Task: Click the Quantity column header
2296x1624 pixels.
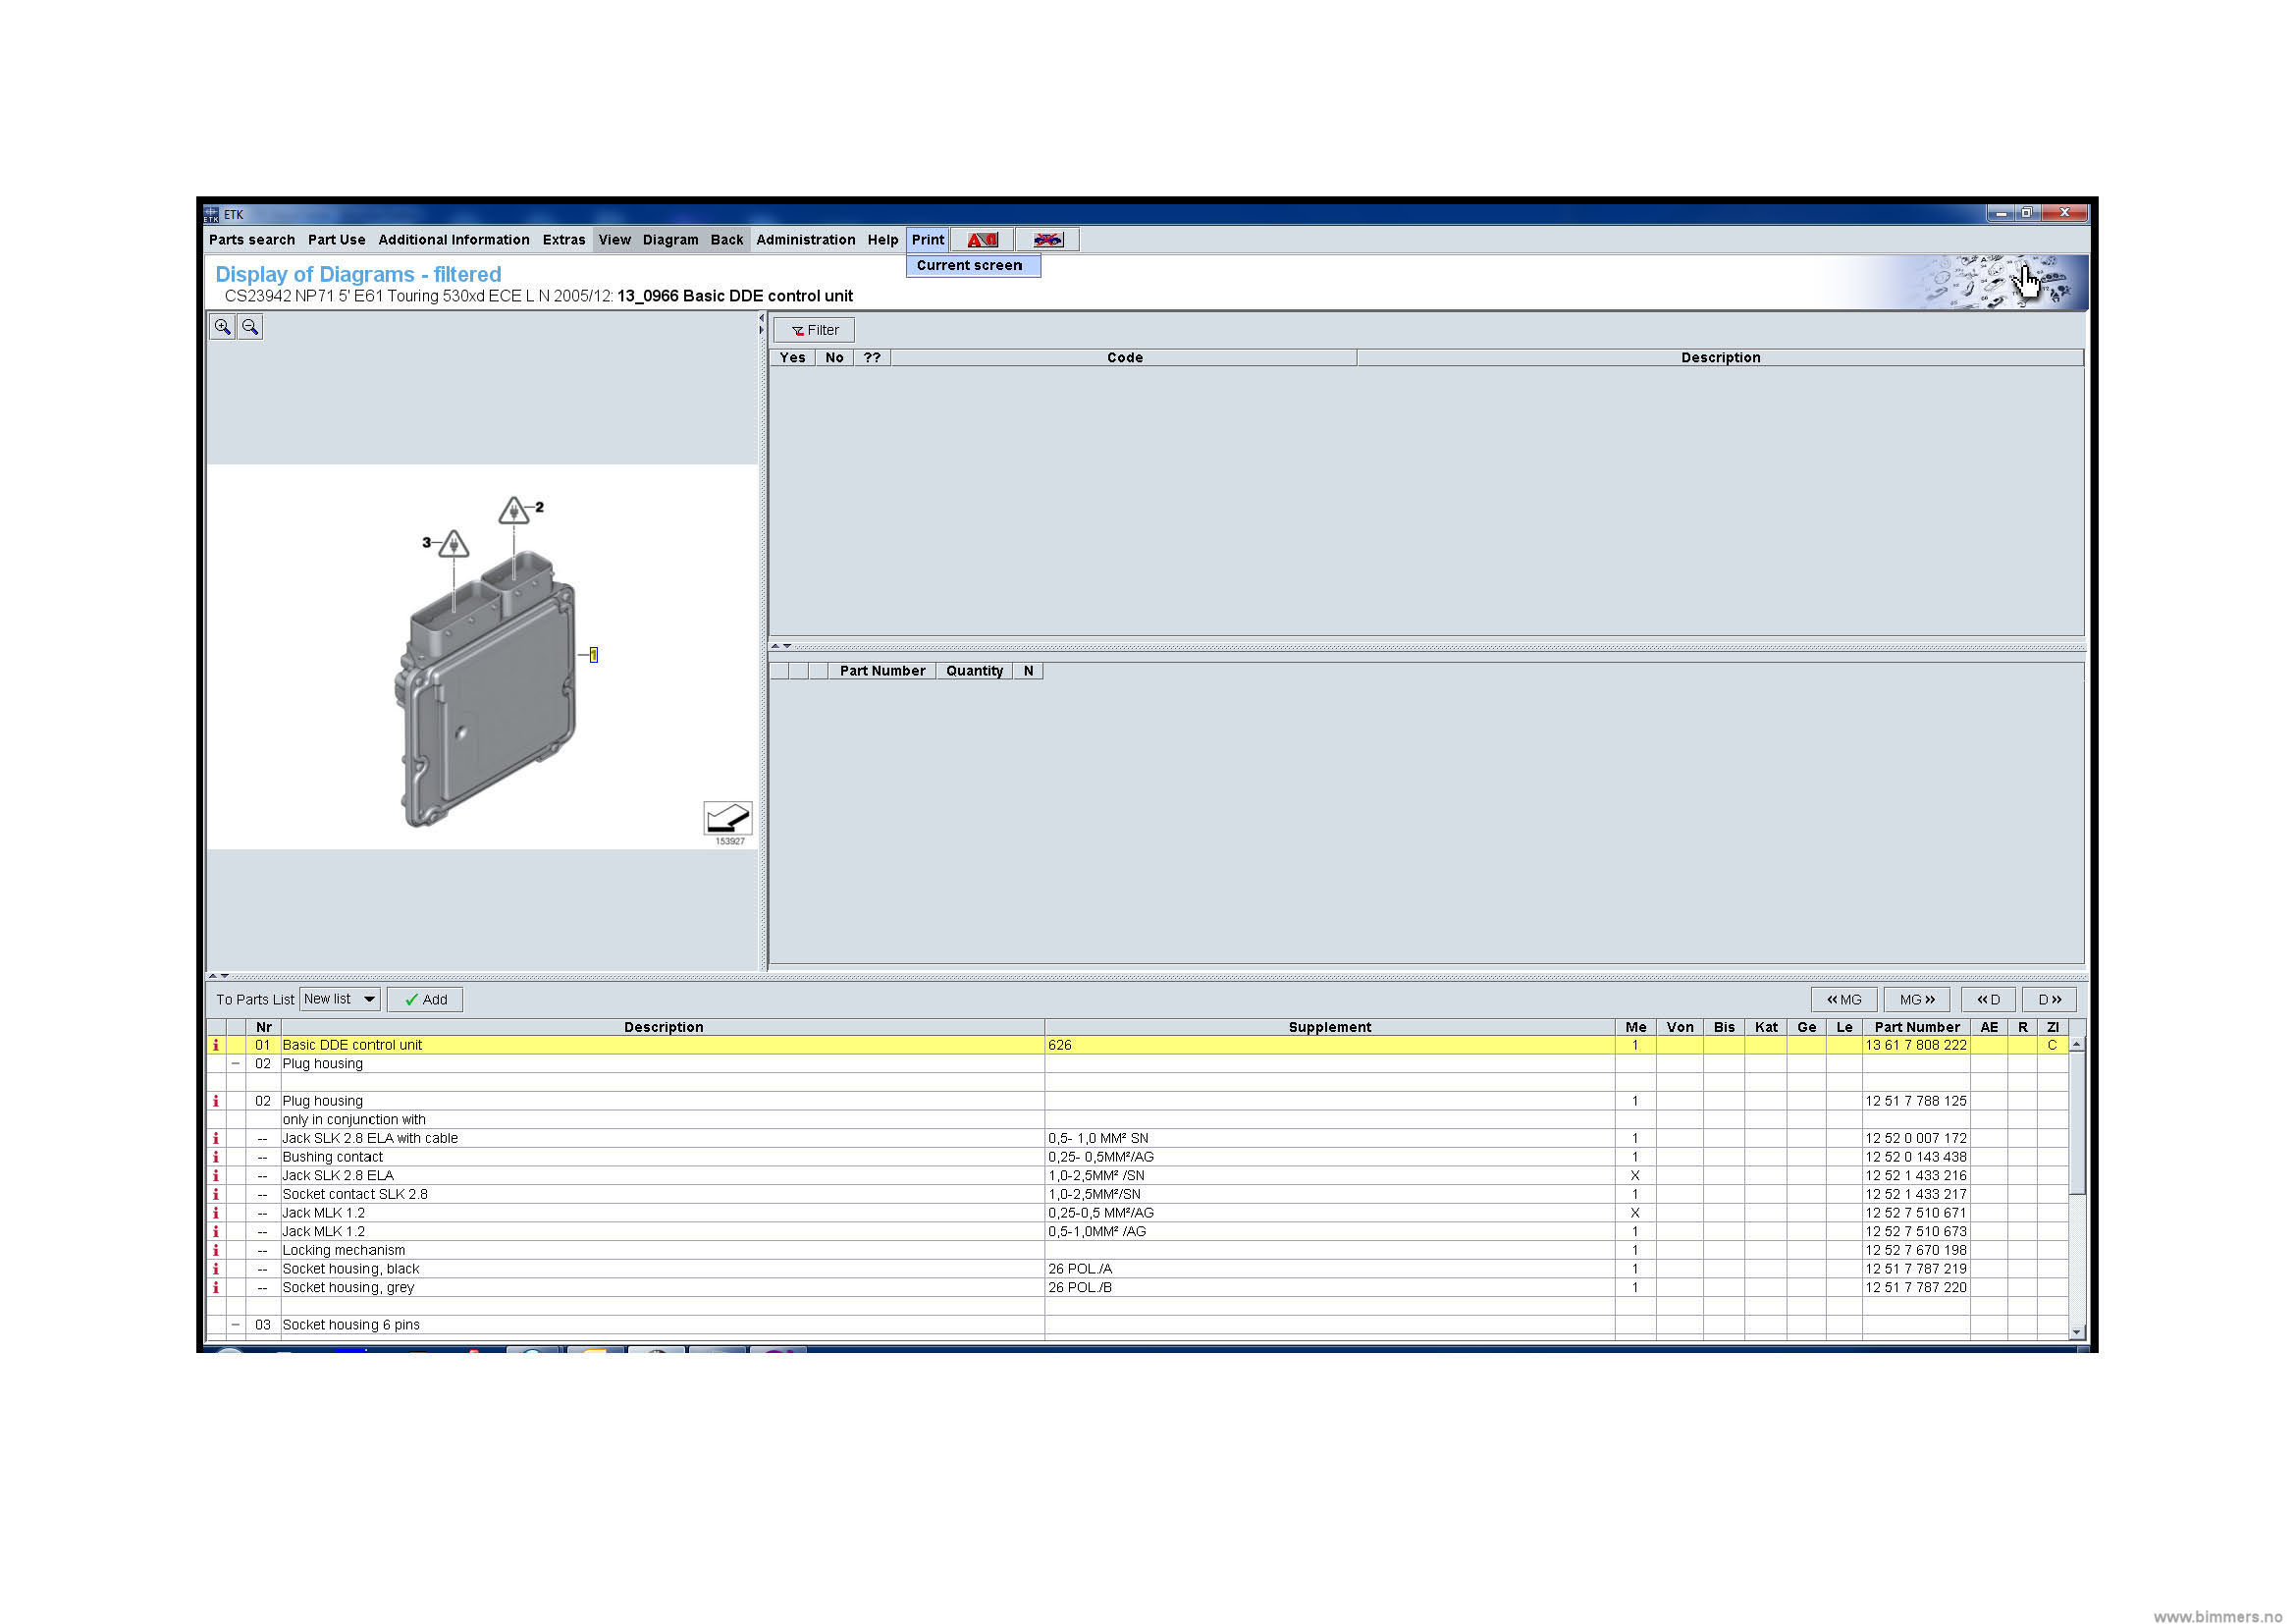Action: (974, 671)
